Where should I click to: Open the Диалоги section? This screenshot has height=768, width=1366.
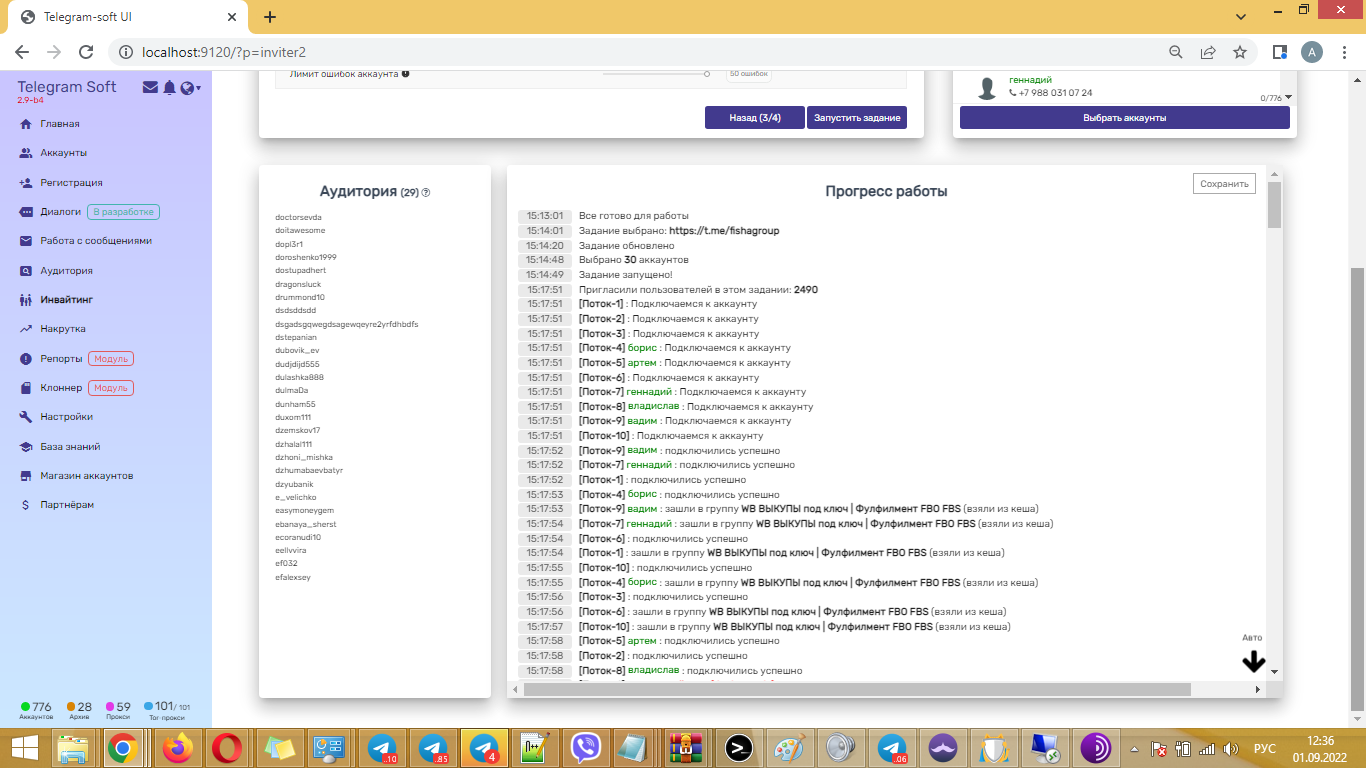tap(60, 212)
